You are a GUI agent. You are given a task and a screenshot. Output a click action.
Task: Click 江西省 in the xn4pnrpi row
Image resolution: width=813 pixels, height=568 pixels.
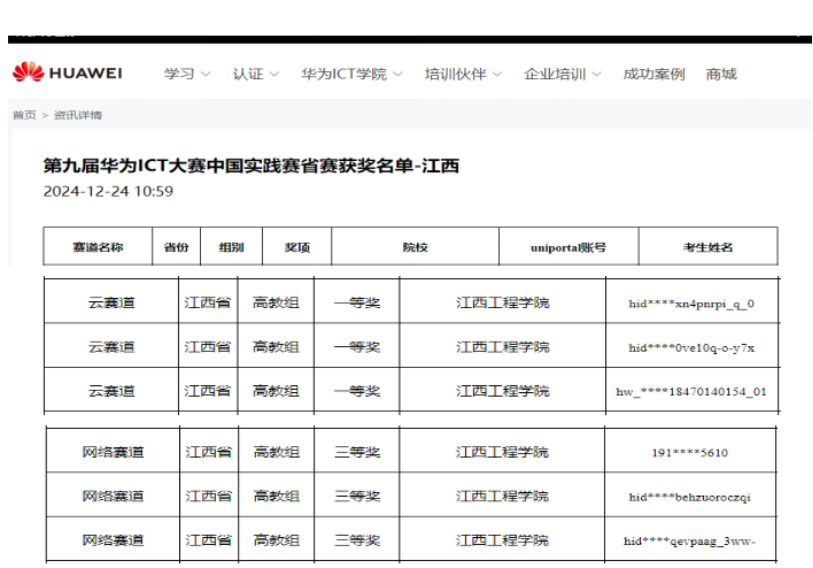point(207,302)
